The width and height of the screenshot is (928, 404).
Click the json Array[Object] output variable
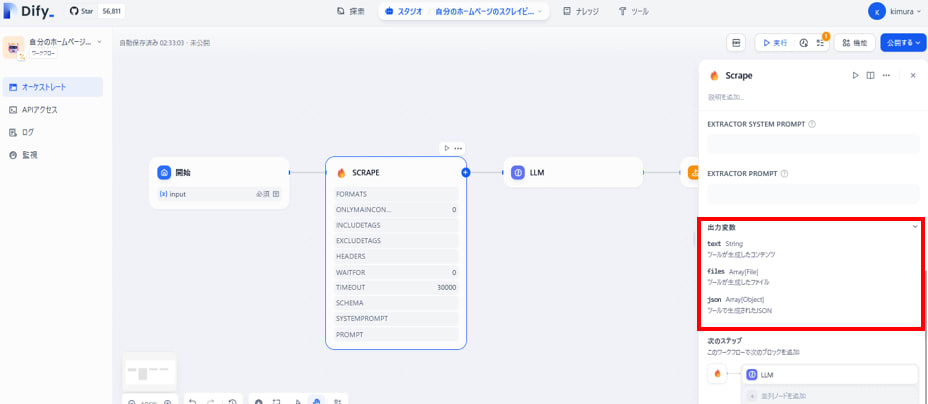click(x=736, y=299)
